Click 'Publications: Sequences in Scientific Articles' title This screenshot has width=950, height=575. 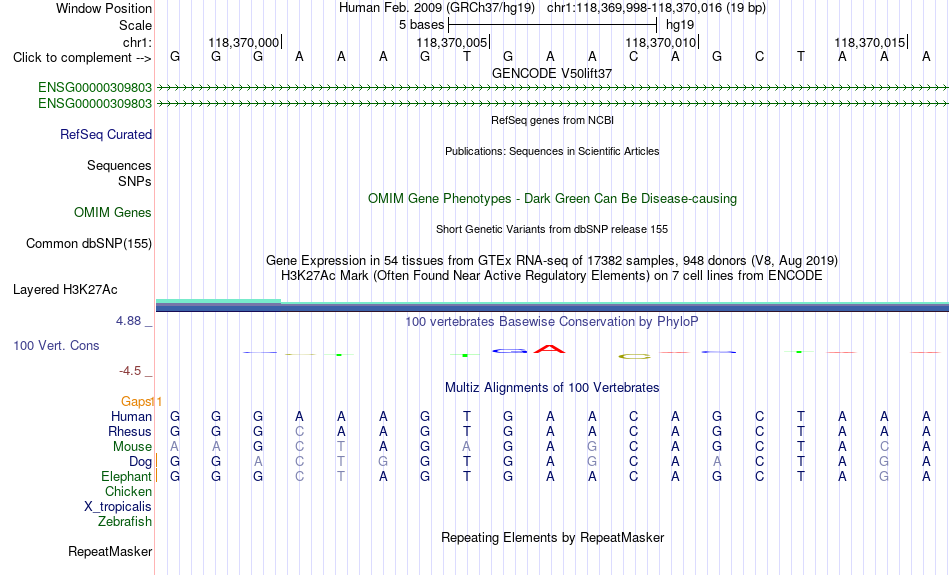(x=552, y=151)
